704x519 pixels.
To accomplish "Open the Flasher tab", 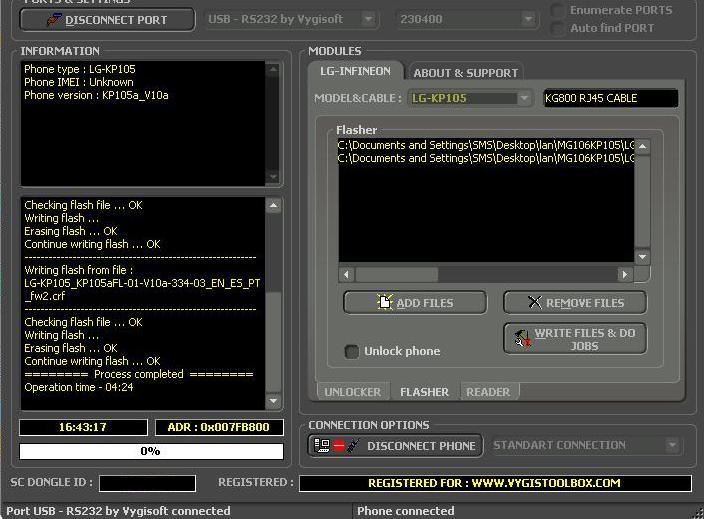I will tap(424, 392).
